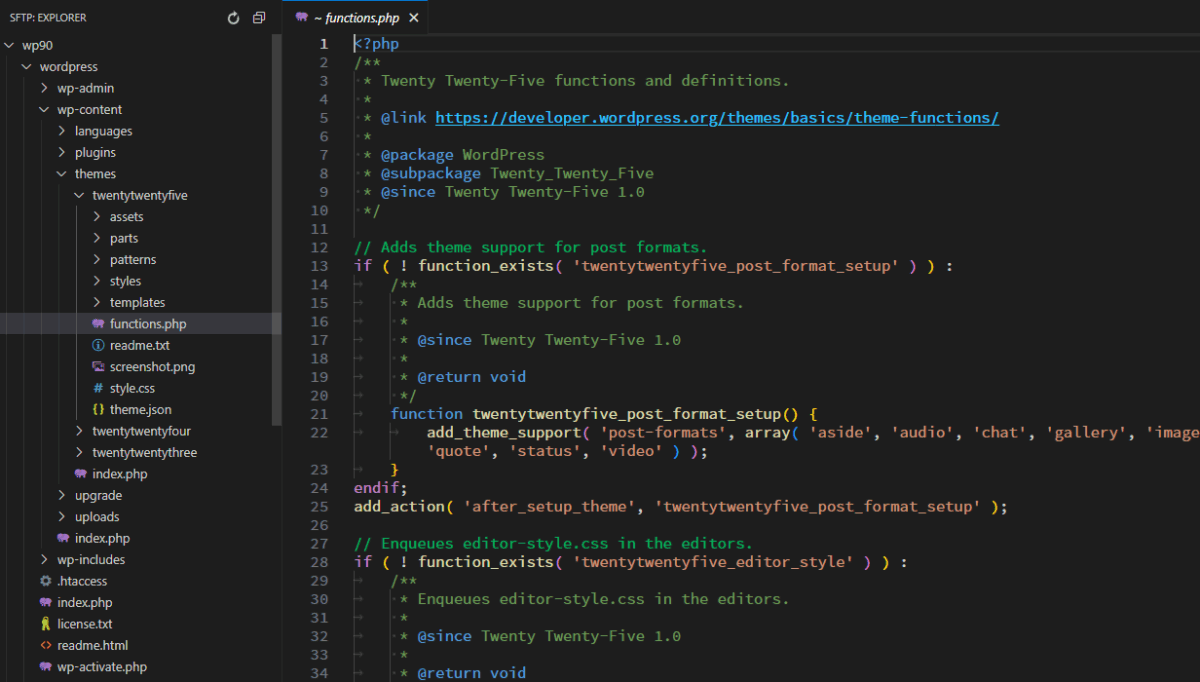Click the Collapse All folders icon
The width and height of the screenshot is (1200, 682).
tap(259, 18)
